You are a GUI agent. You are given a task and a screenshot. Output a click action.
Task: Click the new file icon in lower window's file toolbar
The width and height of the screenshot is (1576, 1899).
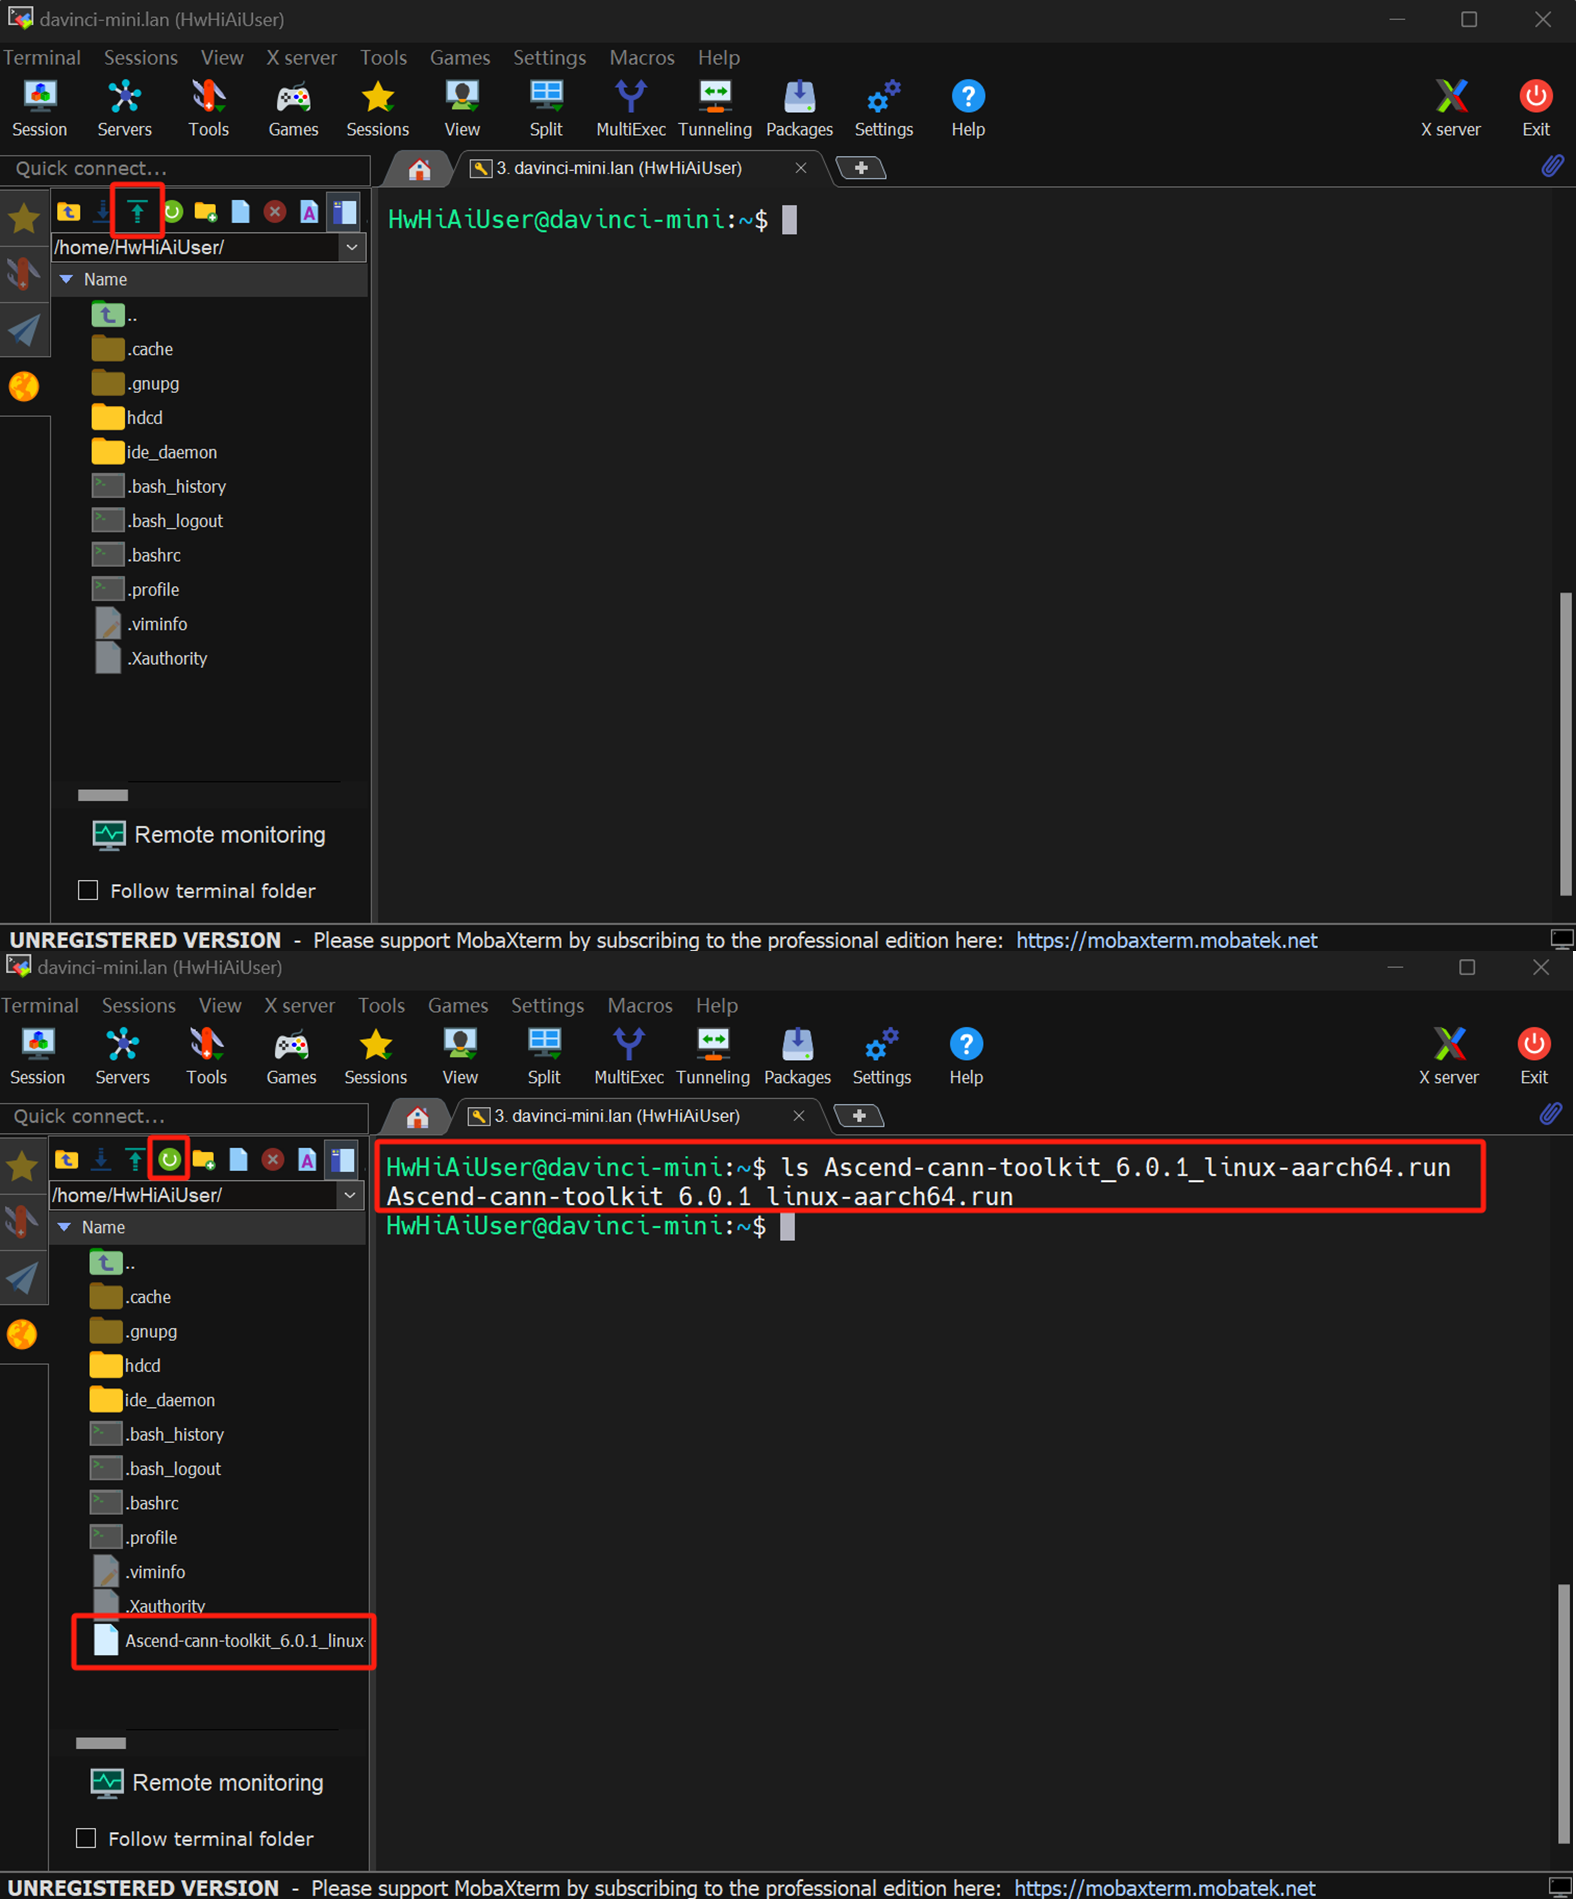pos(238,1159)
